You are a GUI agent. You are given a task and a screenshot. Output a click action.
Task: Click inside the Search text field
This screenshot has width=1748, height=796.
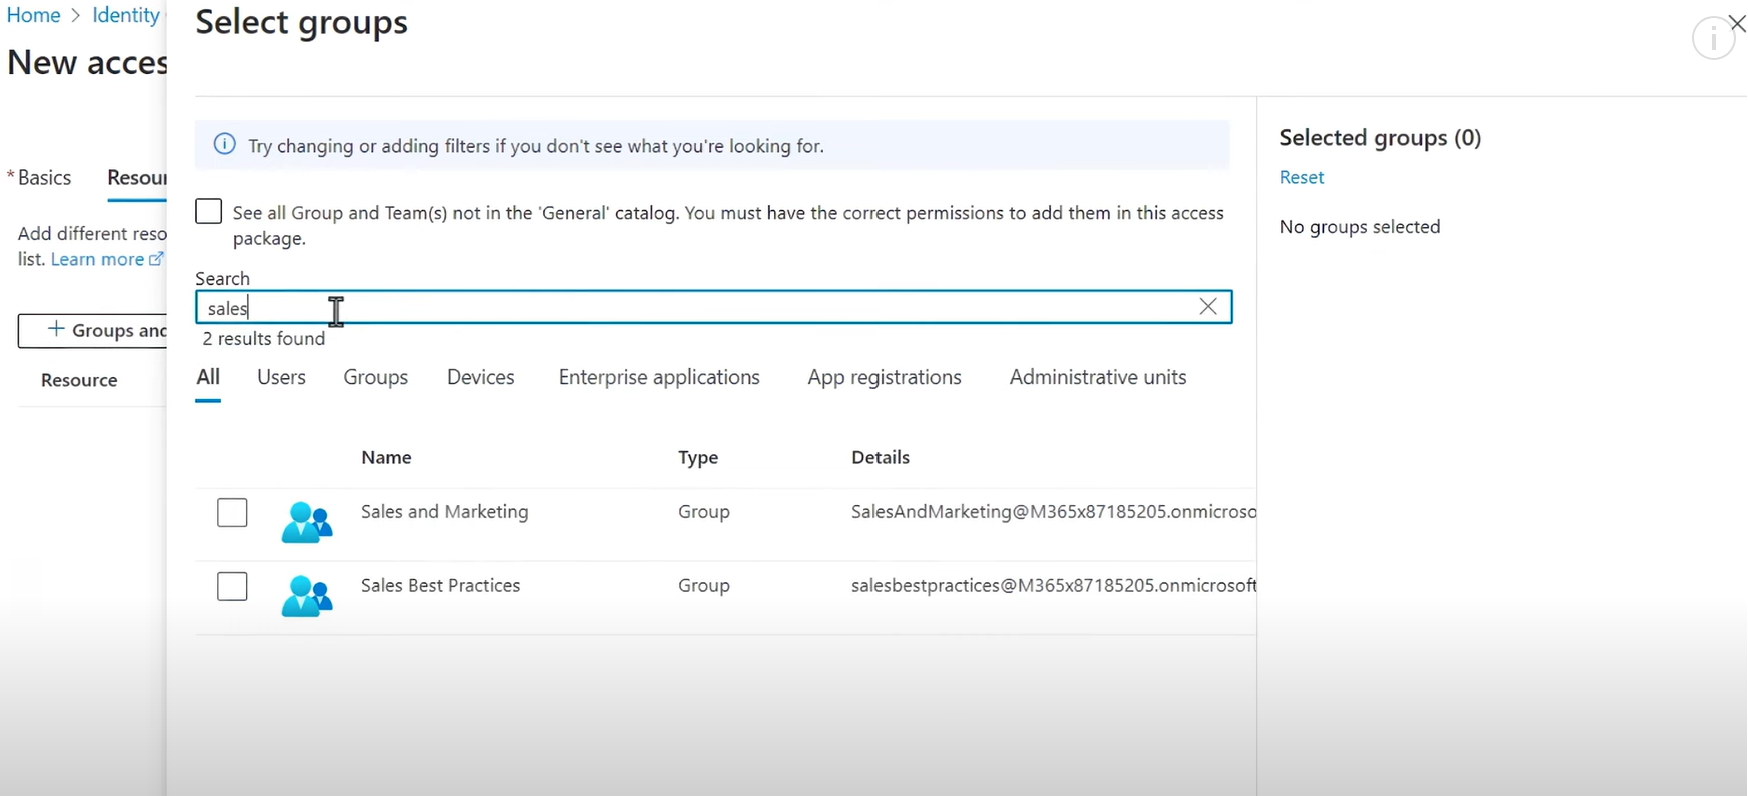coord(700,308)
